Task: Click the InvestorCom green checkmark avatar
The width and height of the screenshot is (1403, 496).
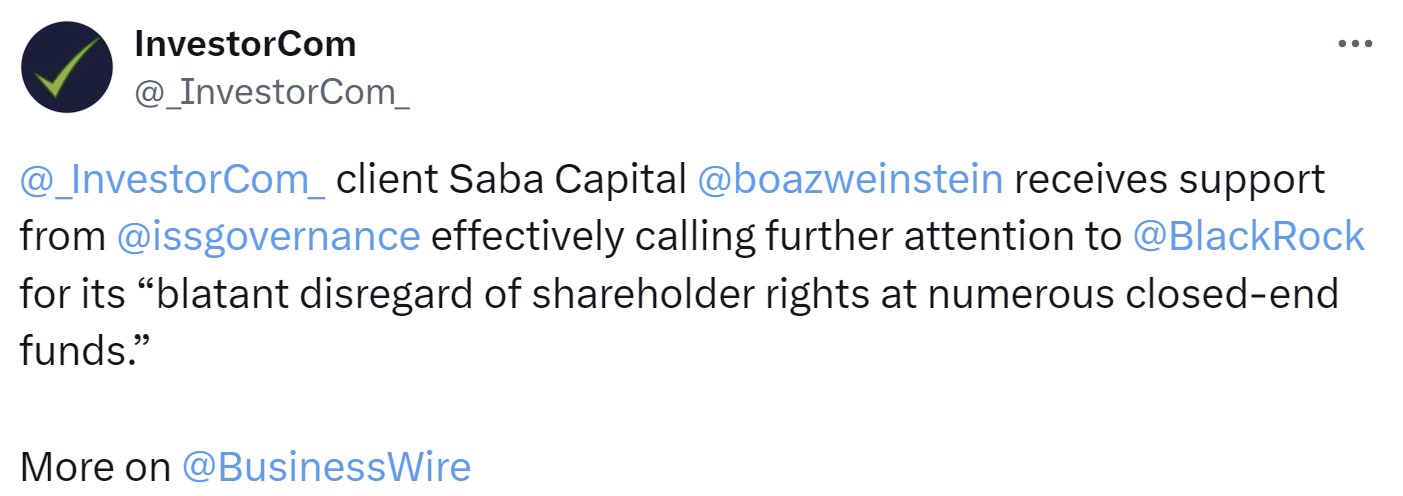Action: click(x=66, y=67)
